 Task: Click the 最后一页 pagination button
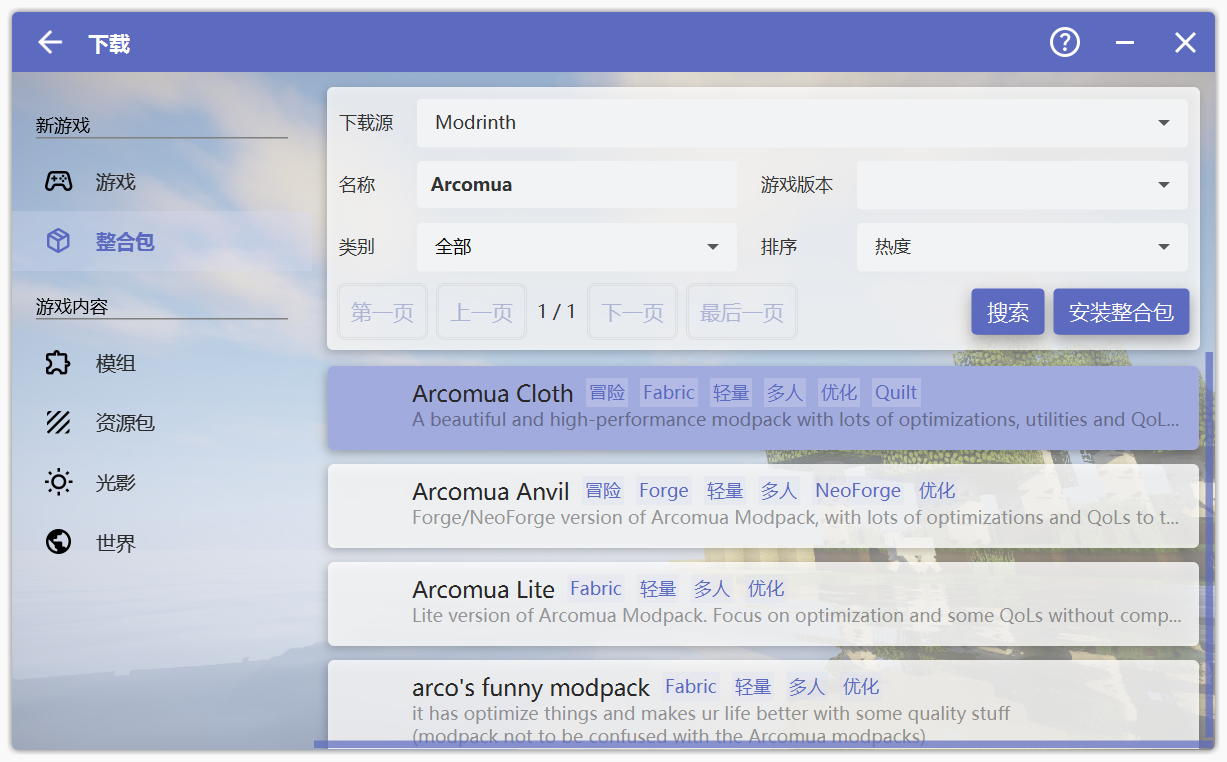pos(741,312)
